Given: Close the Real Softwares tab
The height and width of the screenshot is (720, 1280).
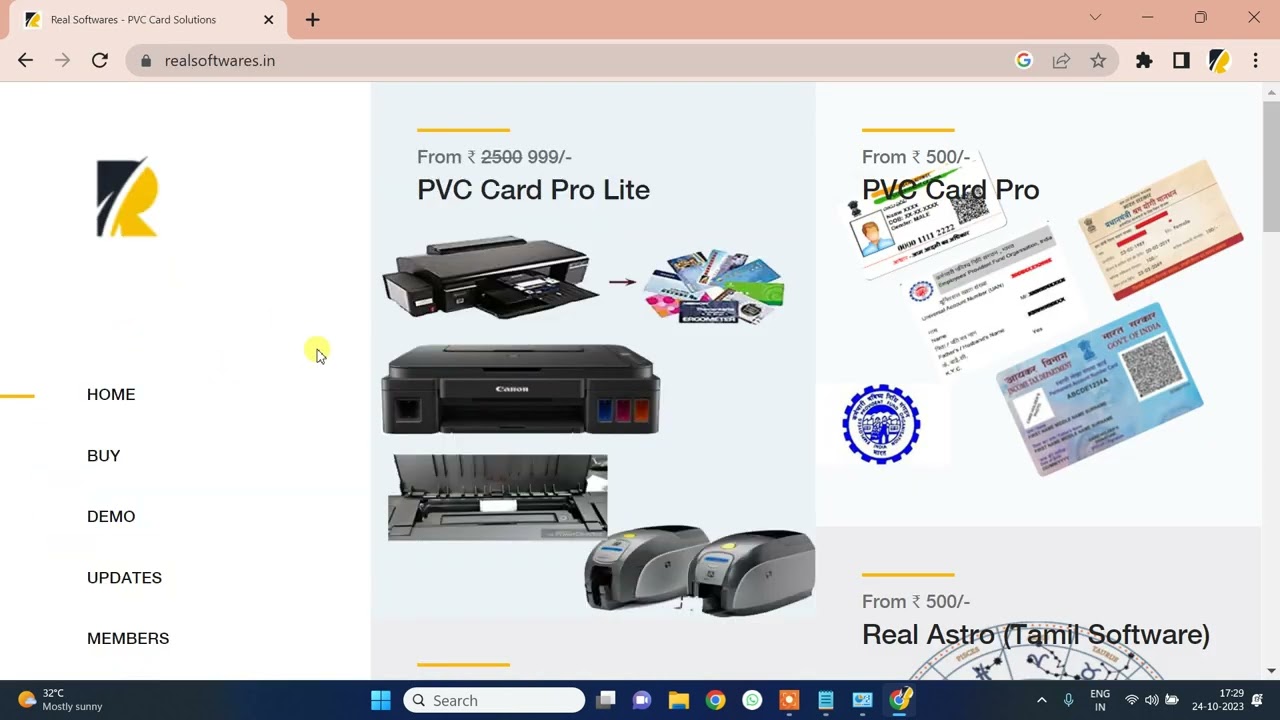Looking at the screenshot, I should pos(268,19).
